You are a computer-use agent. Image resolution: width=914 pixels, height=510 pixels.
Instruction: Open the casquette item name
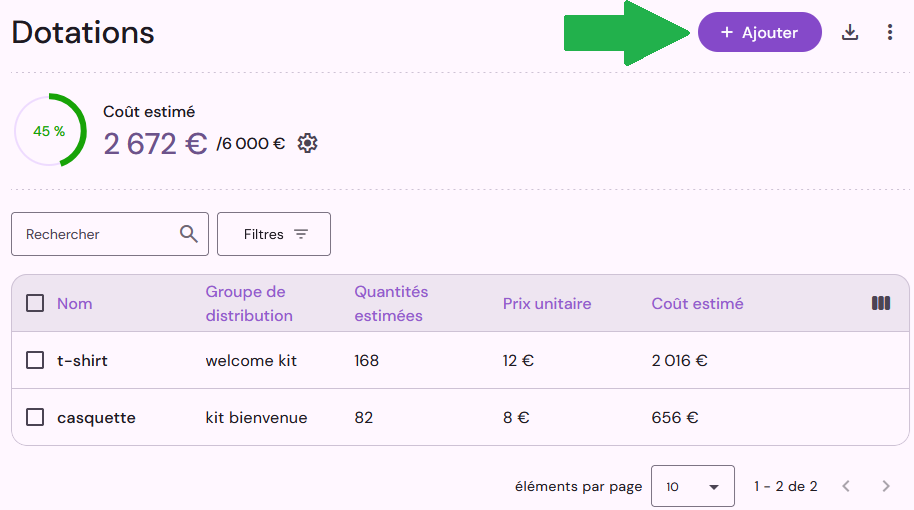pyautogui.click(x=96, y=418)
